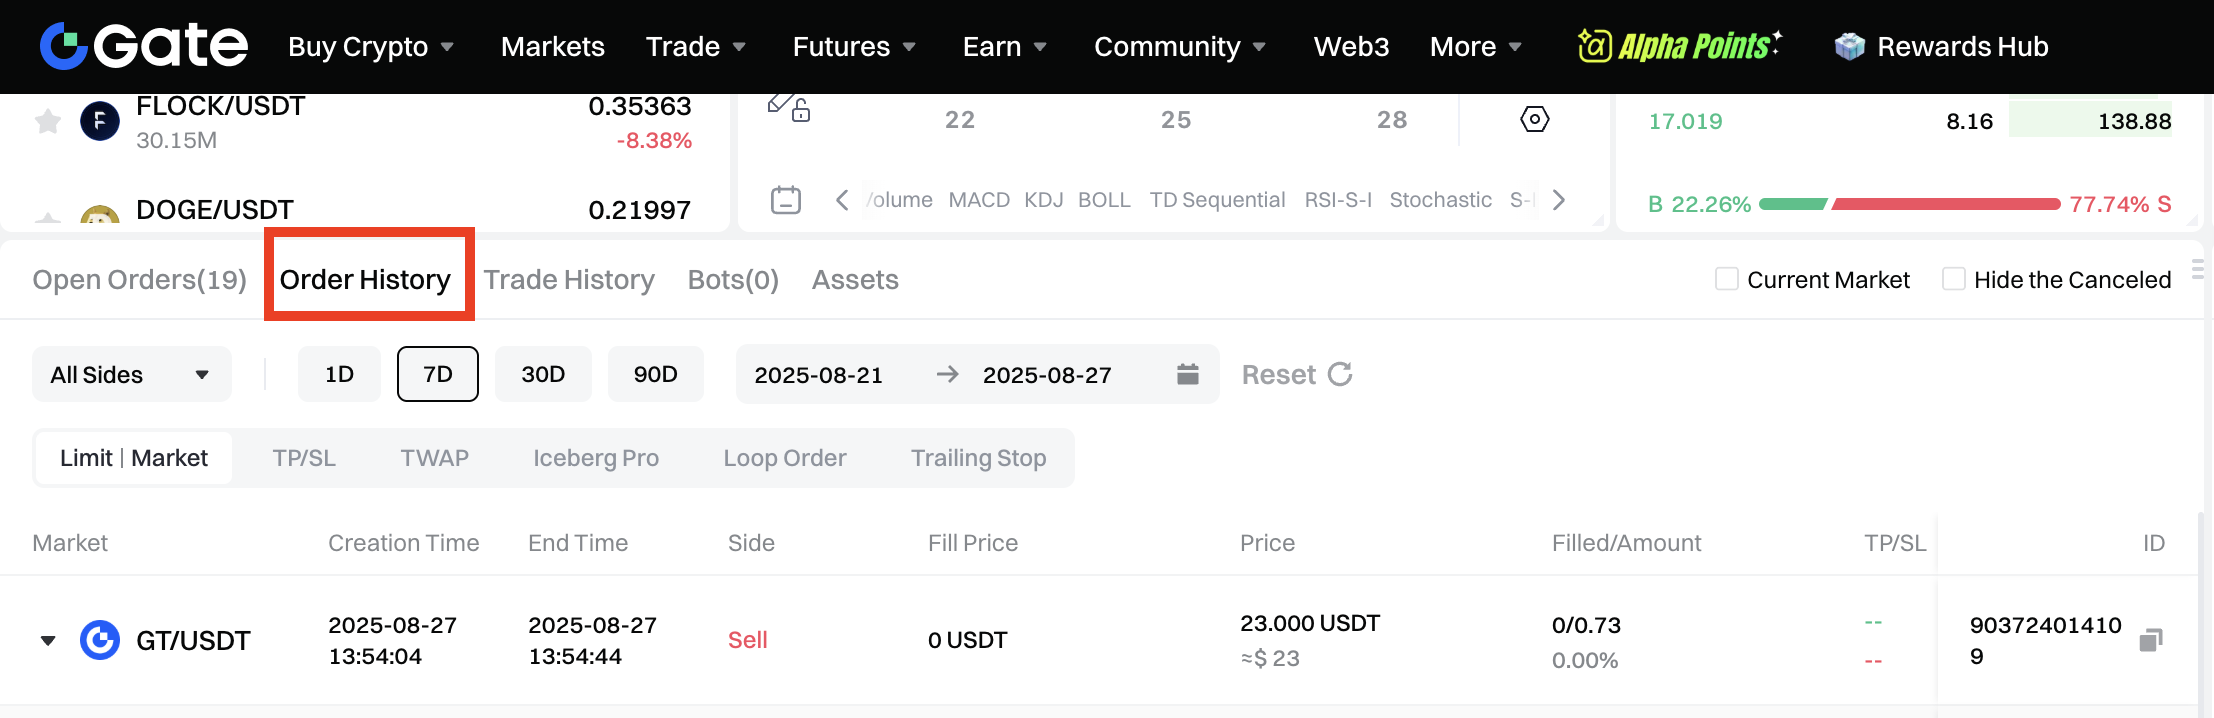The image size is (2214, 718).
Task: Expand the GT/USDT order row
Action: tap(48, 640)
